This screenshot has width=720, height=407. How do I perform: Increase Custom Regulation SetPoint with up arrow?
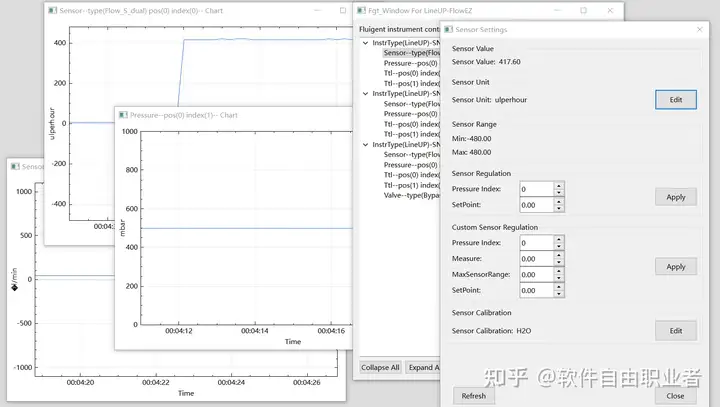pyautogui.click(x=559, y=287)
